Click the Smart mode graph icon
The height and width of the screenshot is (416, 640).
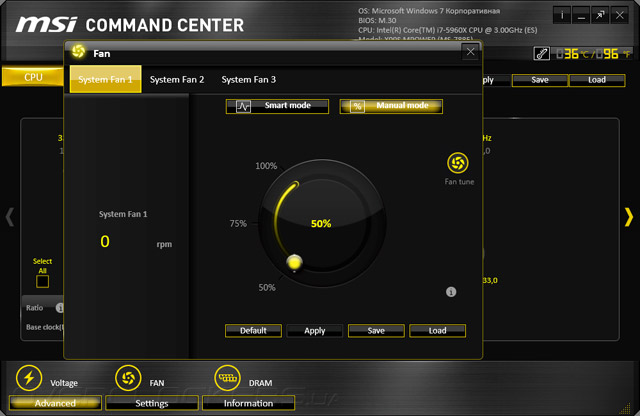coord(243,107)
